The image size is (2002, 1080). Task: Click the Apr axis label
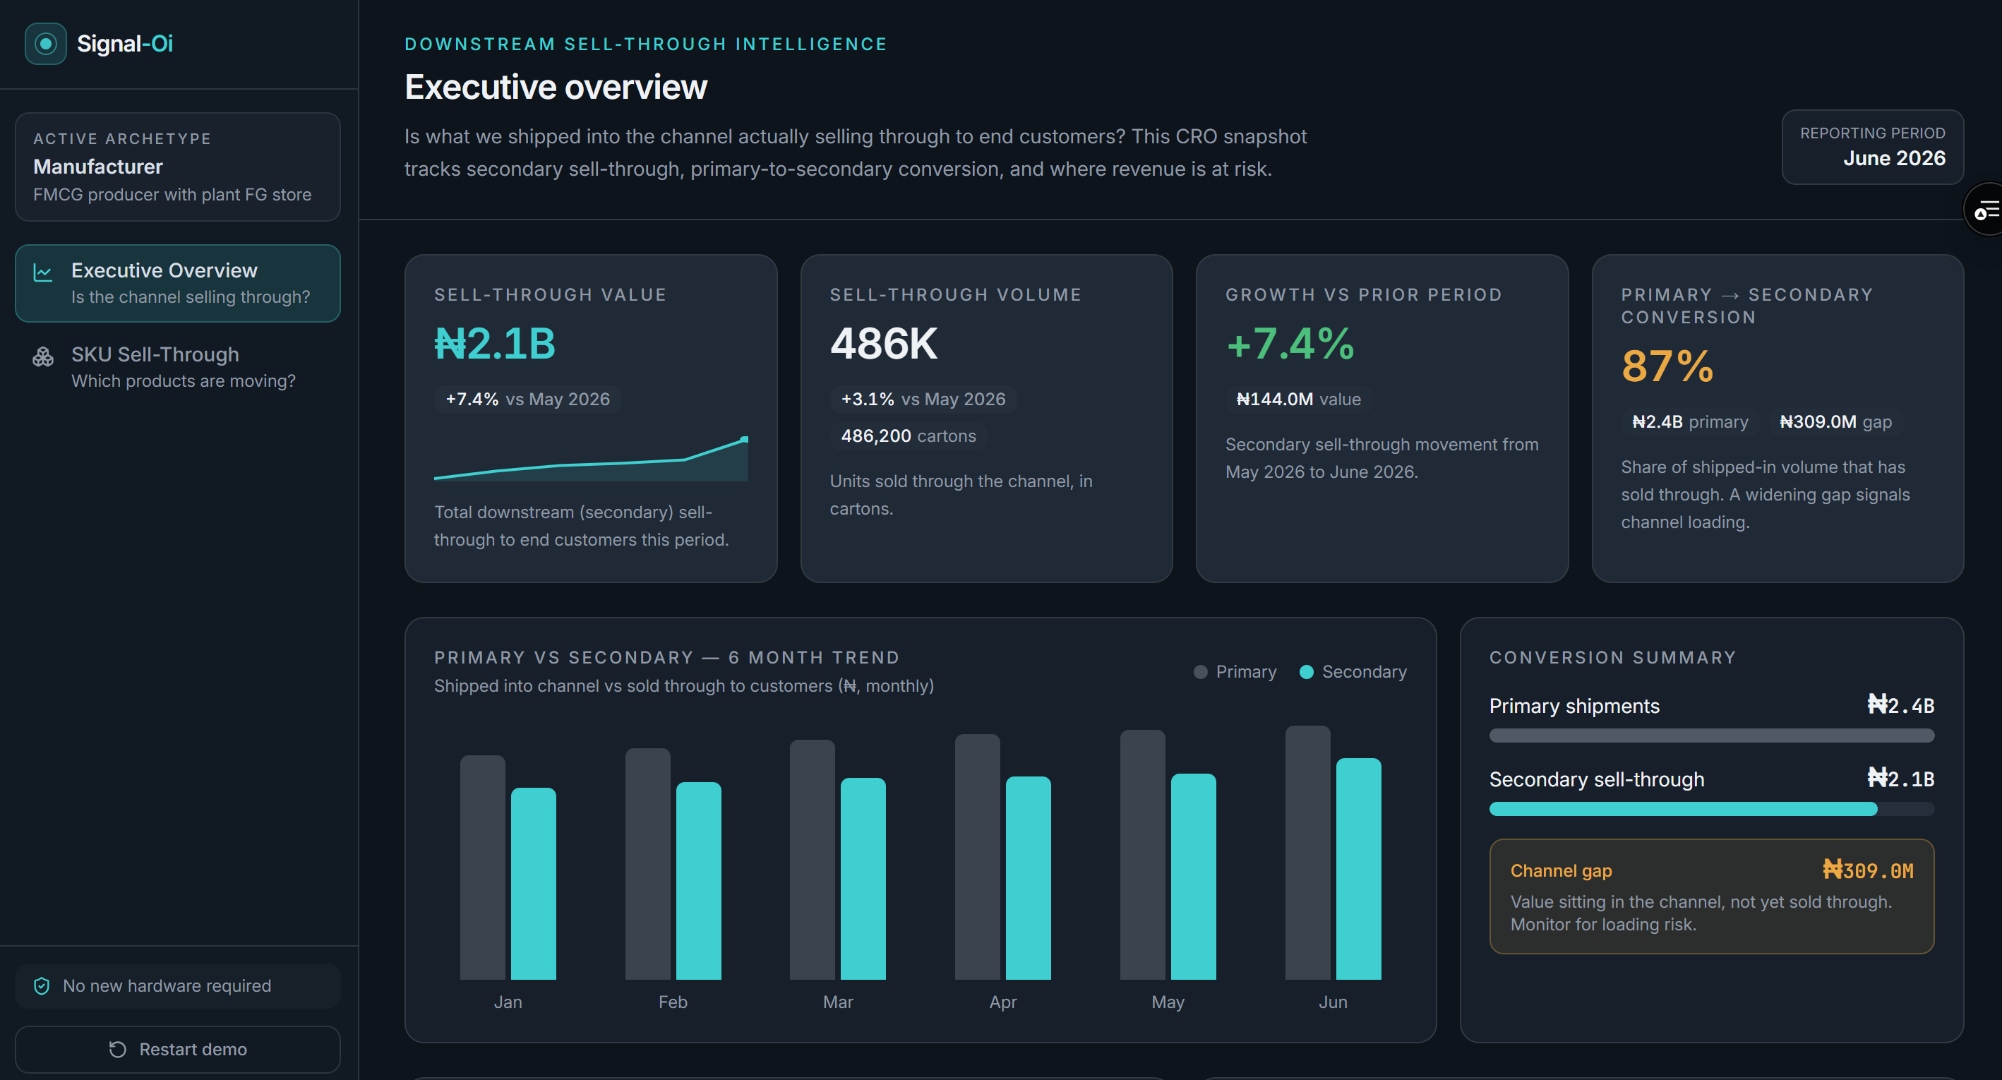click(1003, 1002)
